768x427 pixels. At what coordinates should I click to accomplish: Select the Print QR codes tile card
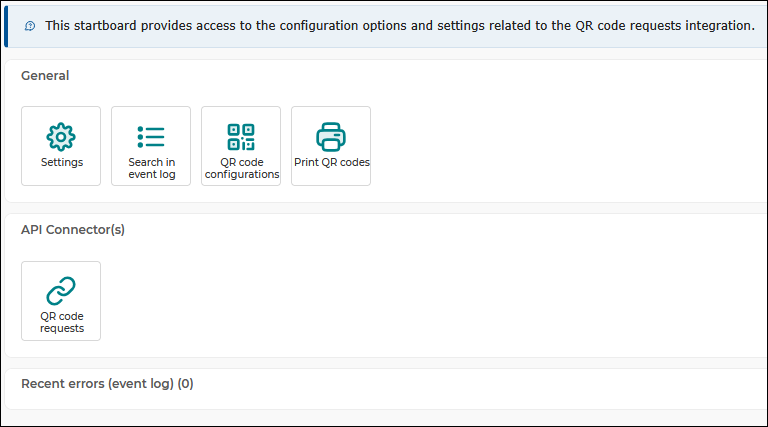pyautogui.click(x=331, y=146)
